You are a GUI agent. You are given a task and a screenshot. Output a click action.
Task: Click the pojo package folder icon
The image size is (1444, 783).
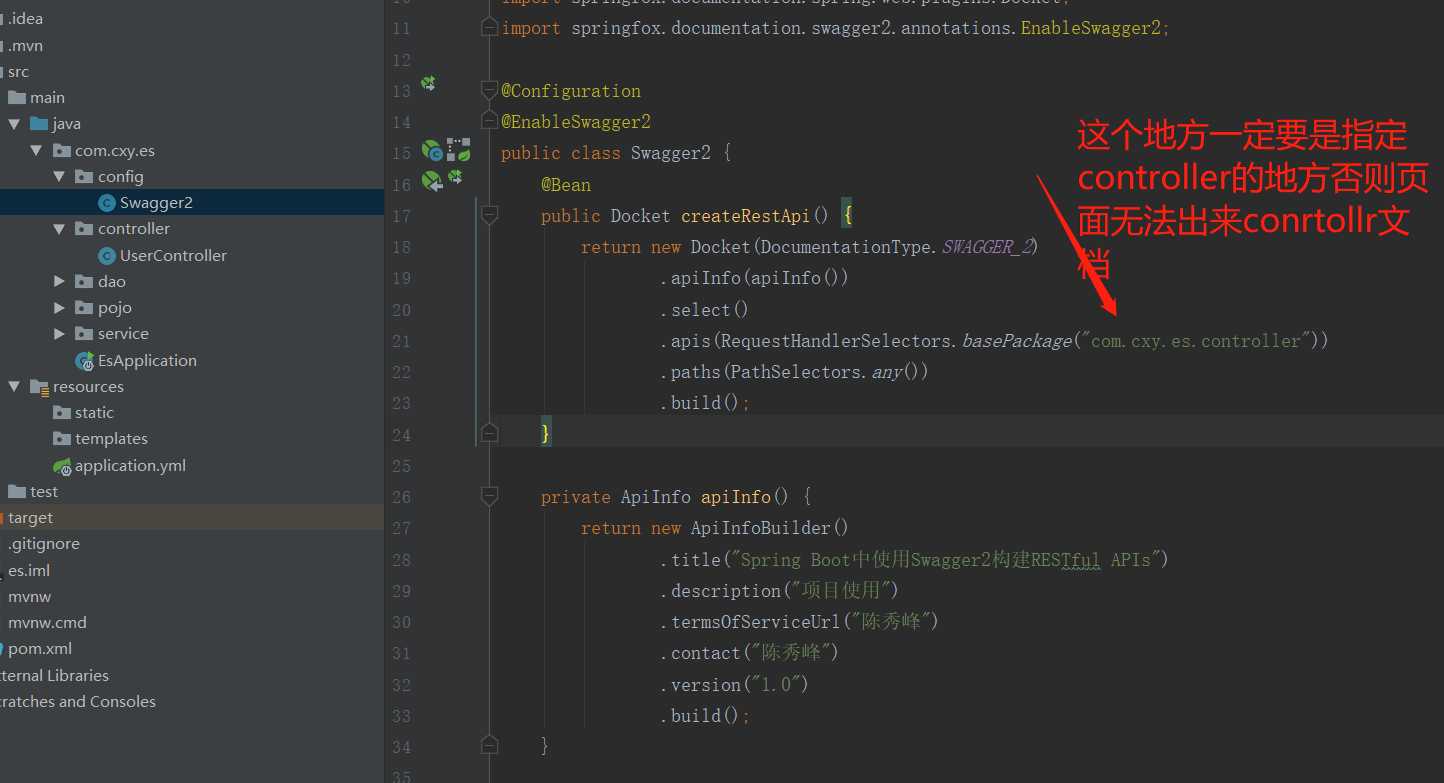click(x=84, y=307)
